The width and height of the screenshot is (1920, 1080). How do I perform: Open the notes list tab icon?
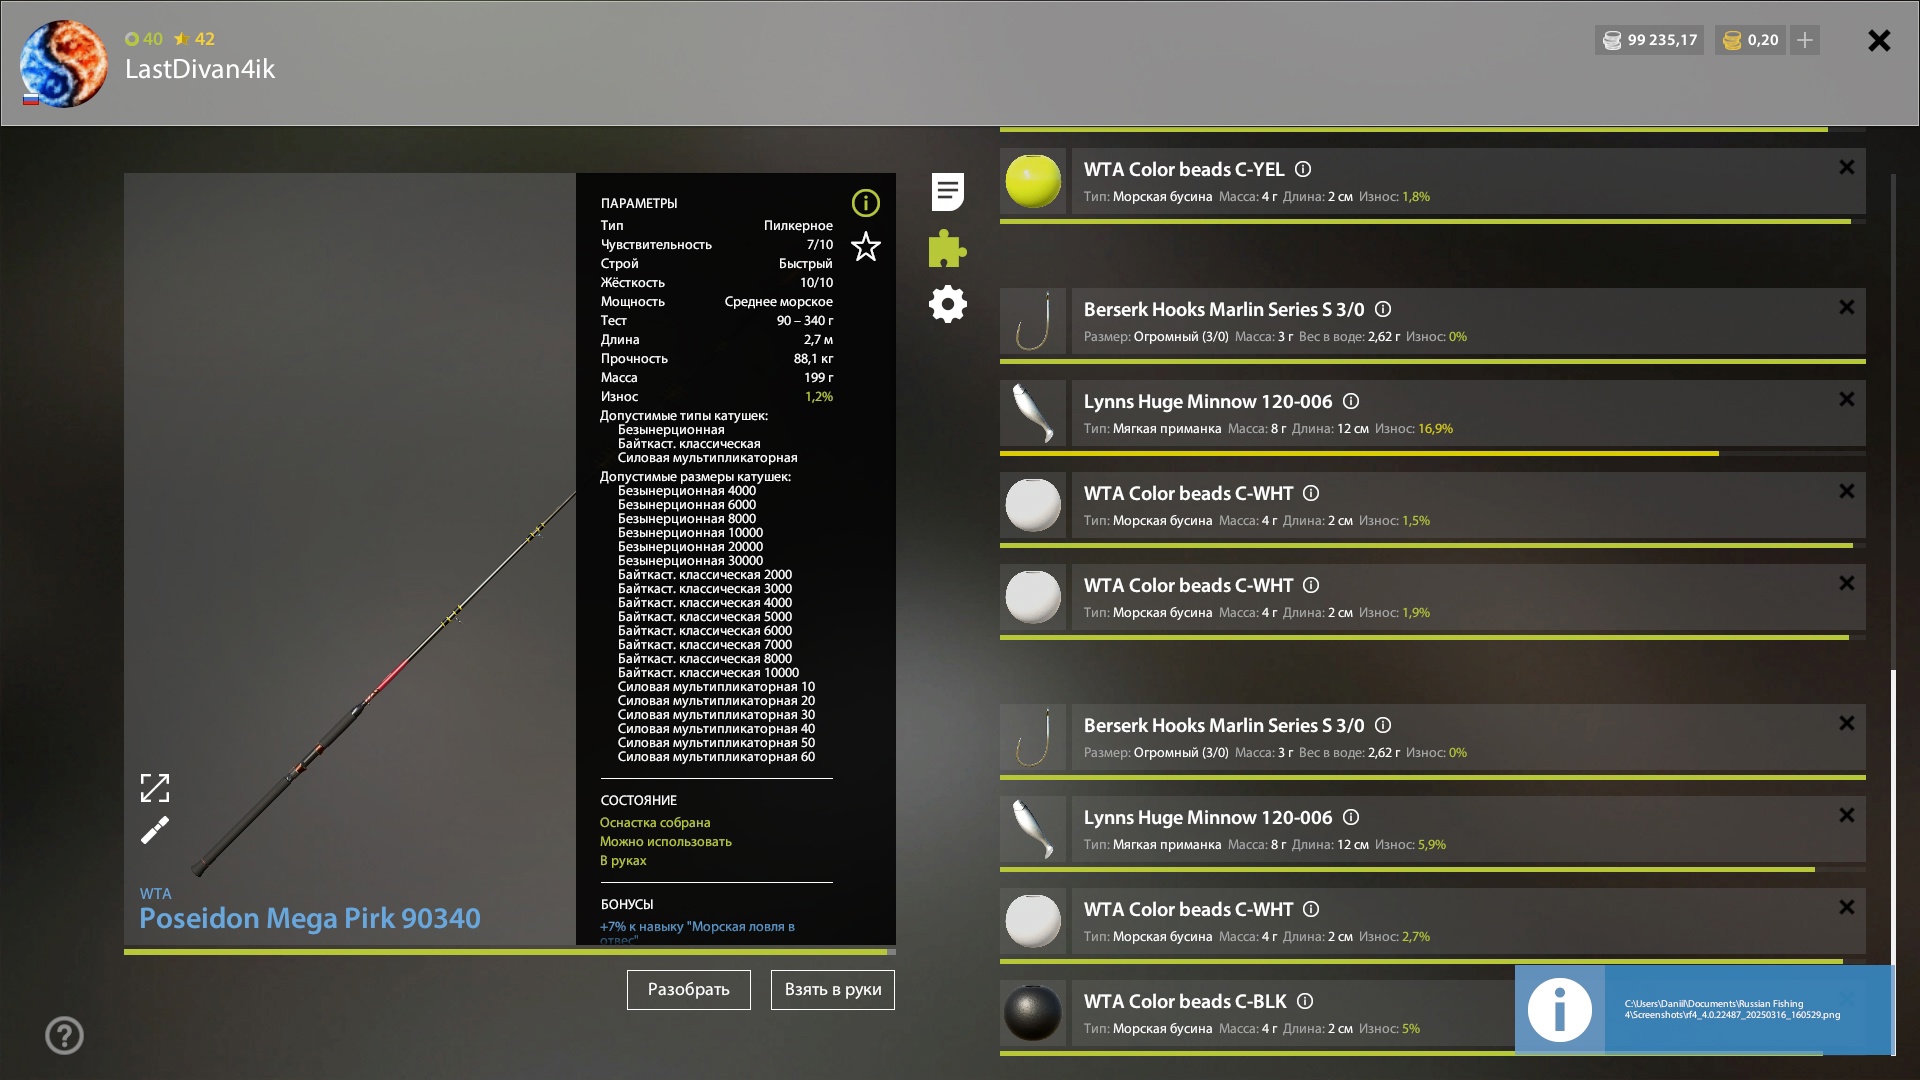[x=947, y=191]
